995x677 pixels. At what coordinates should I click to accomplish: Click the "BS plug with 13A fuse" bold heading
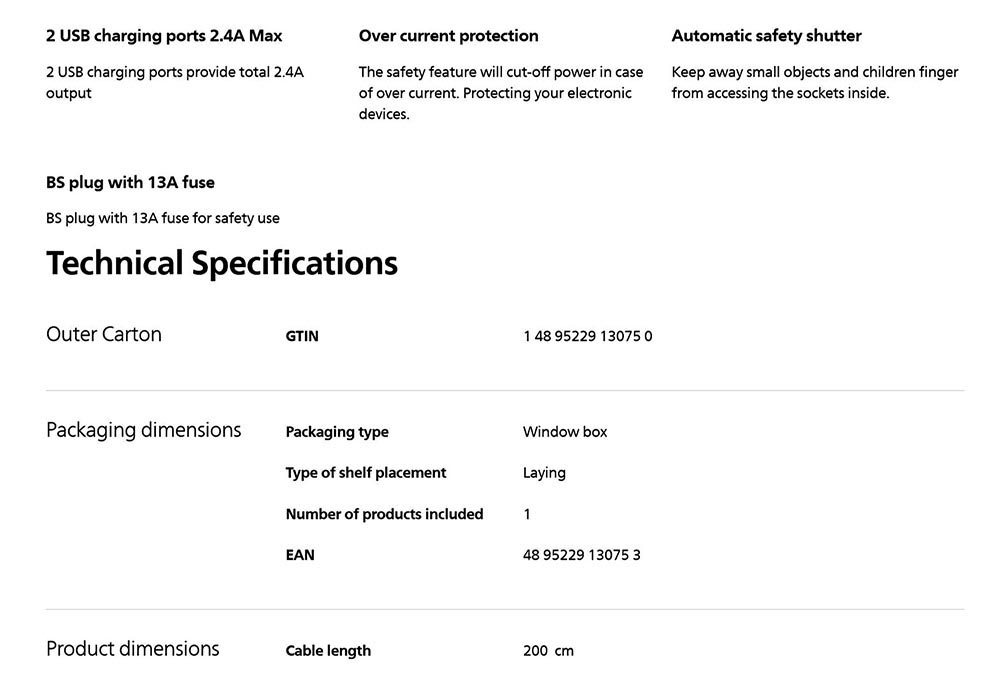coord(130,182)
